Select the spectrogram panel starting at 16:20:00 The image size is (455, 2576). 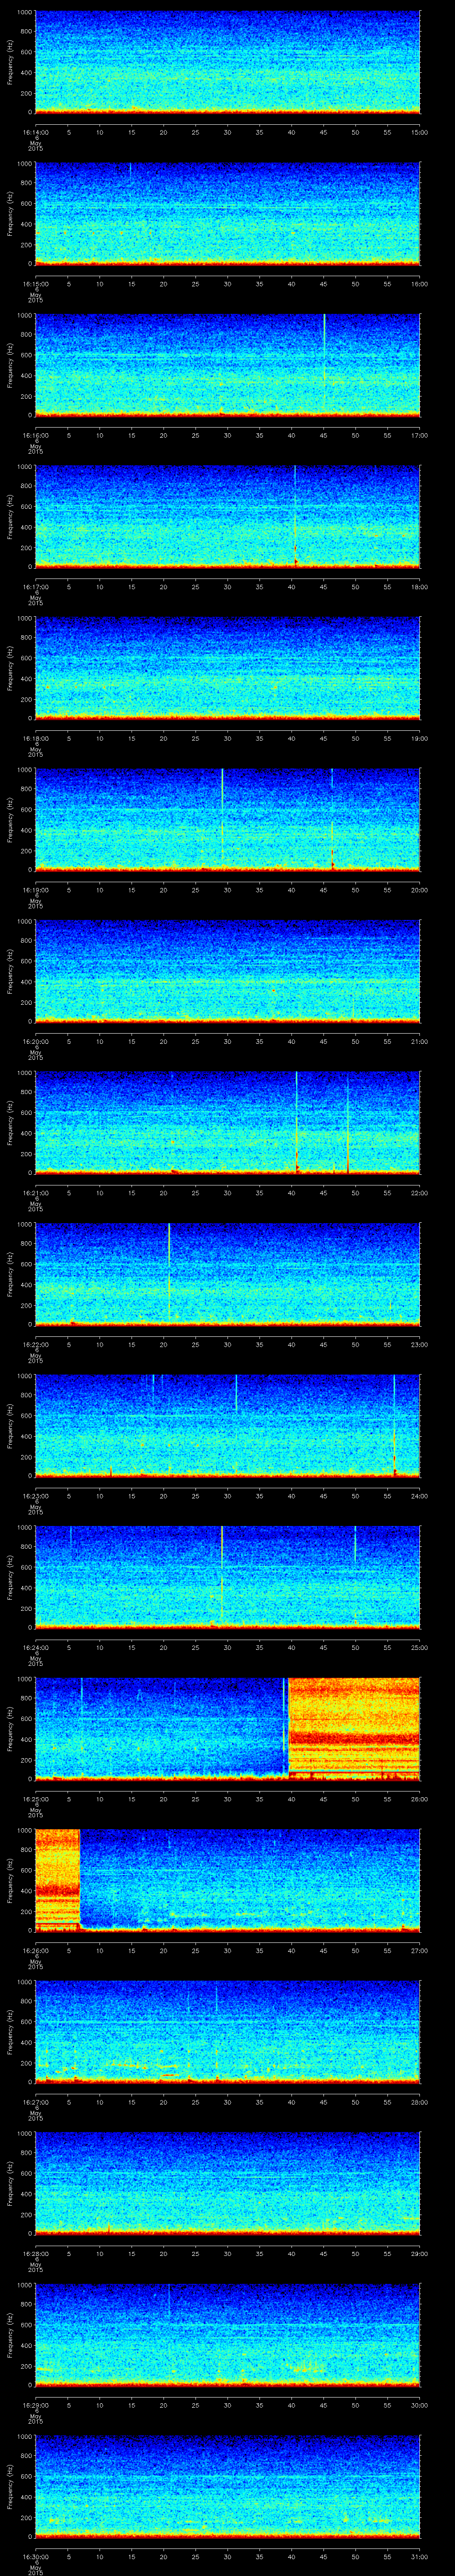(227, 970)
